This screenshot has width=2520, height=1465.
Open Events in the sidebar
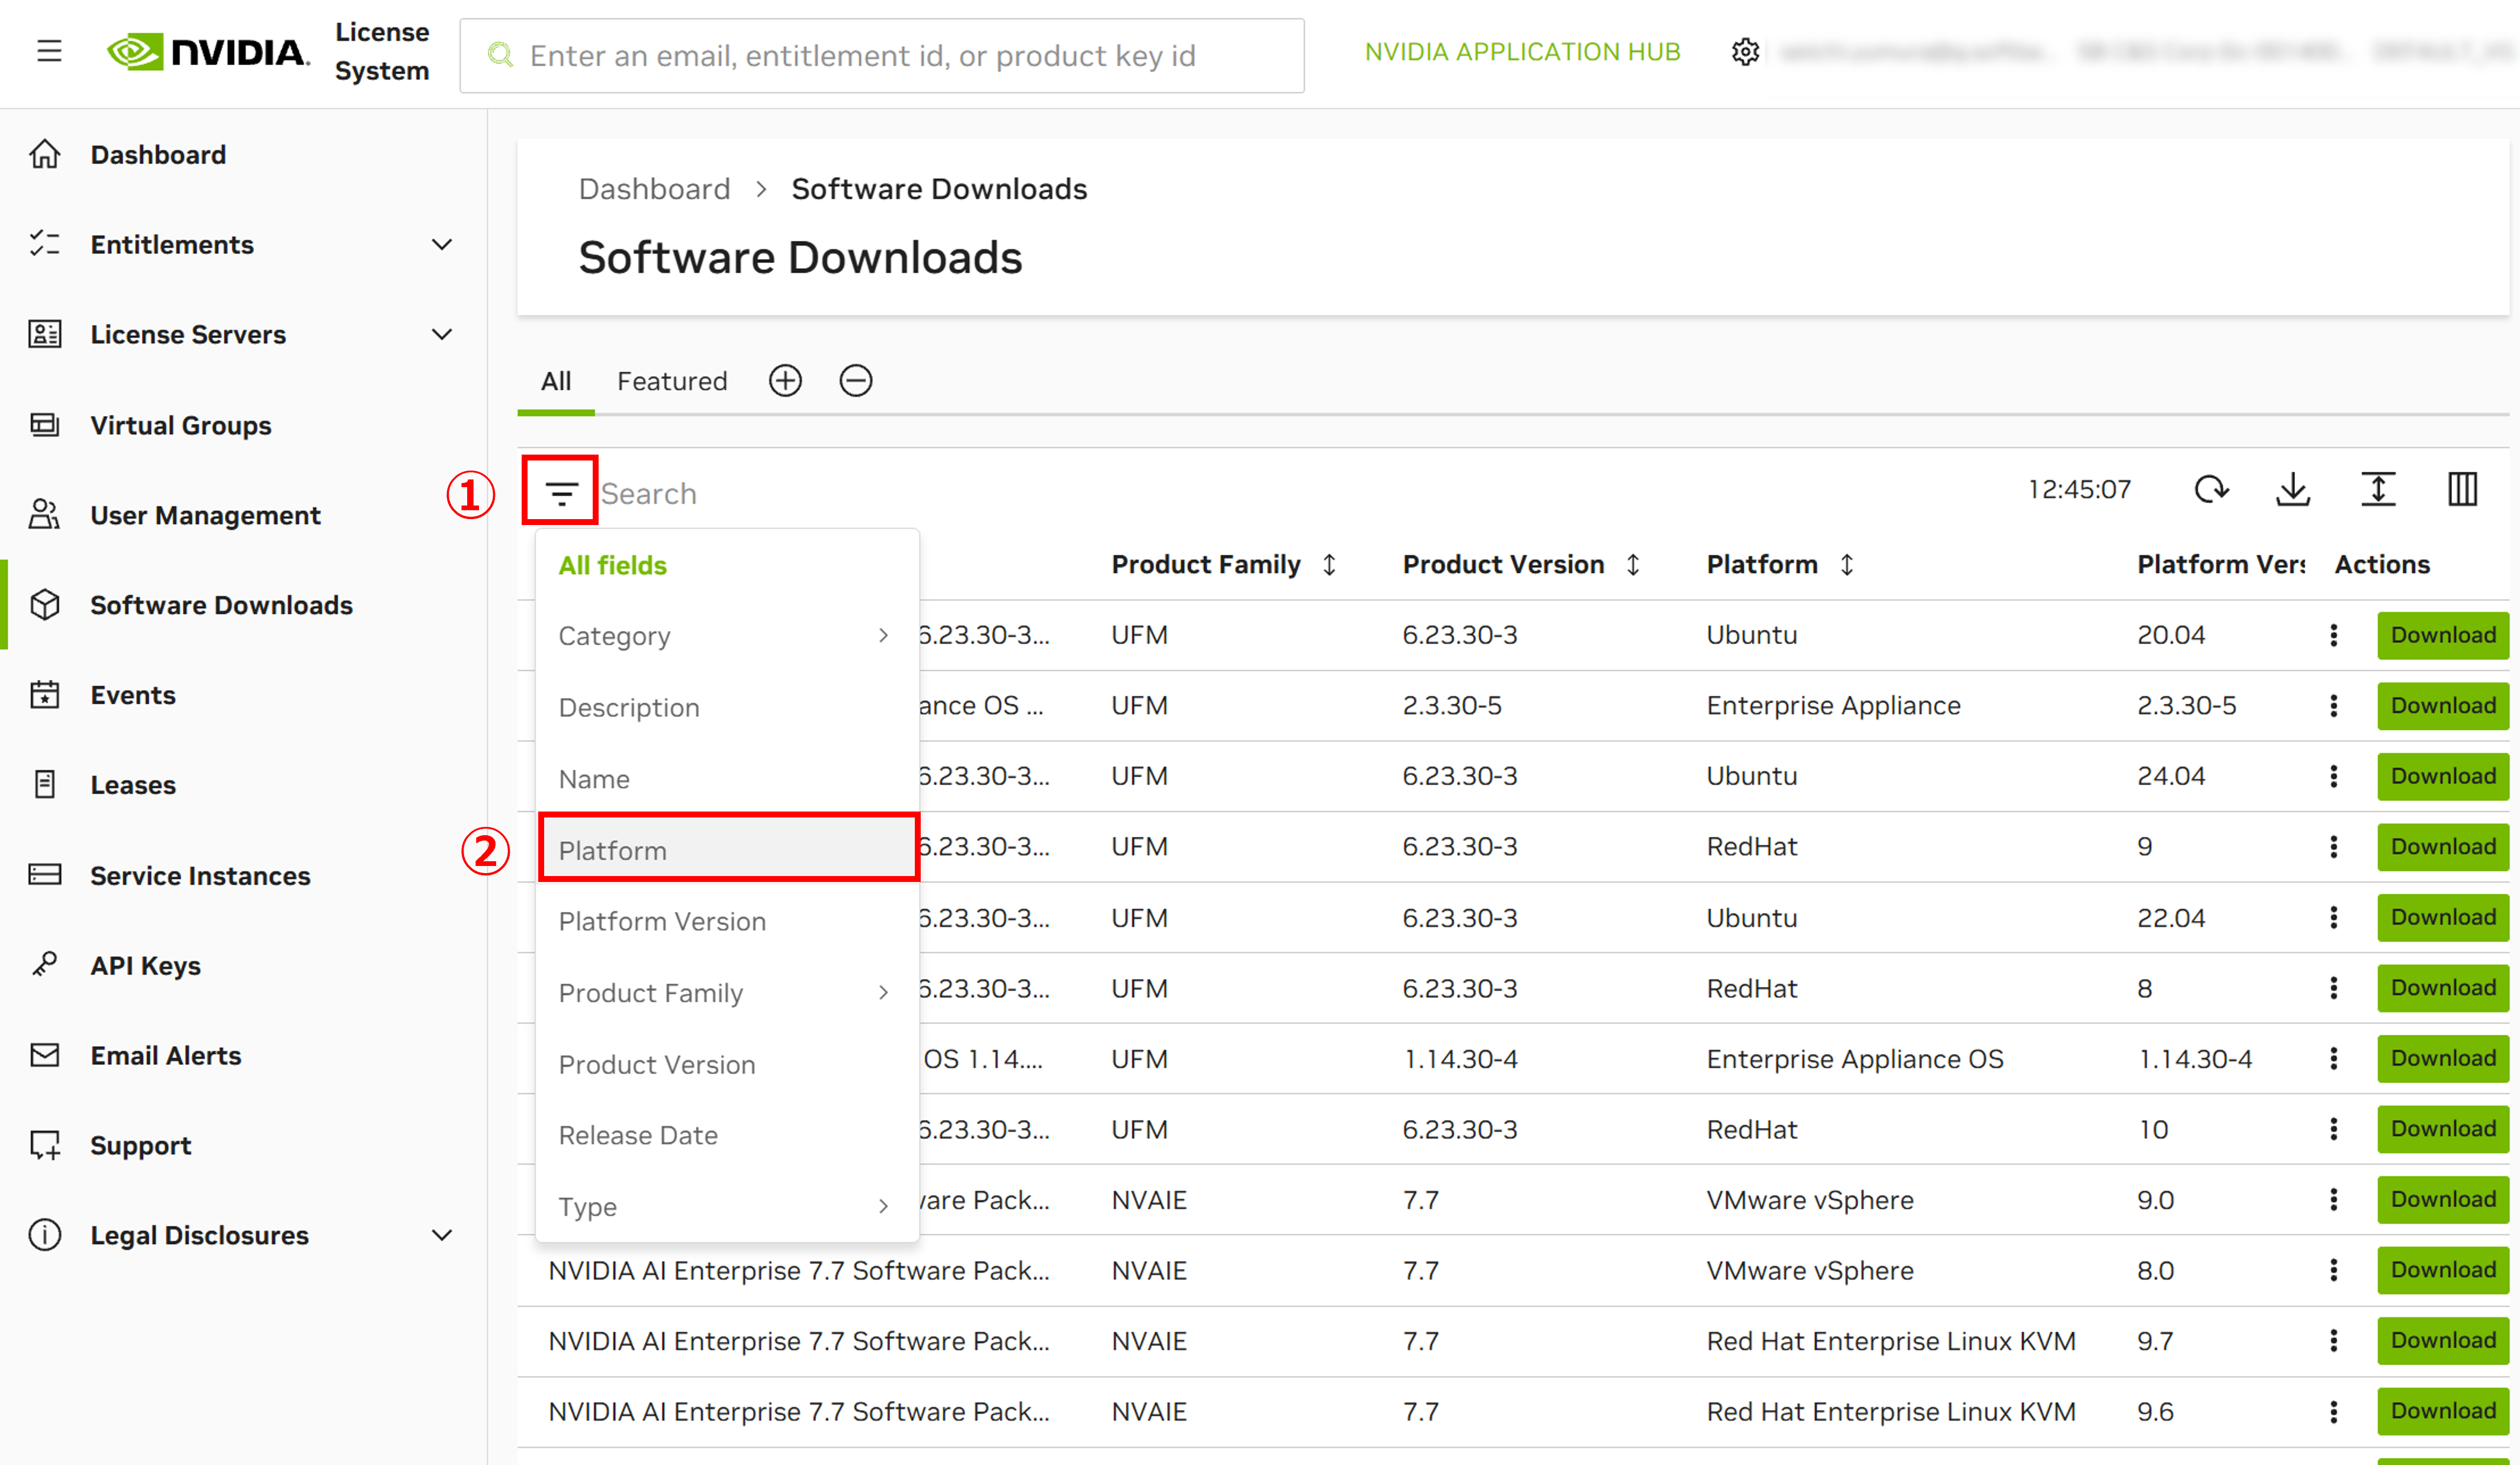(133, 695)
